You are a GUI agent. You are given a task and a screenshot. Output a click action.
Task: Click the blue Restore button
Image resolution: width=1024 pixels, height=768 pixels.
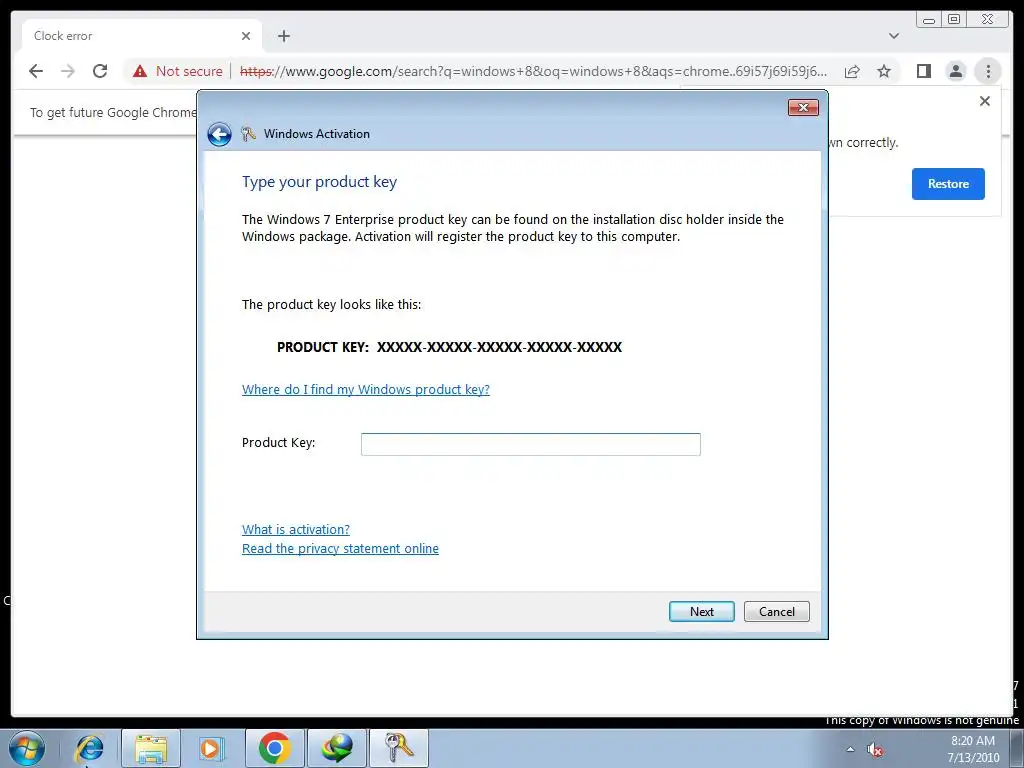tap(948, 184)
